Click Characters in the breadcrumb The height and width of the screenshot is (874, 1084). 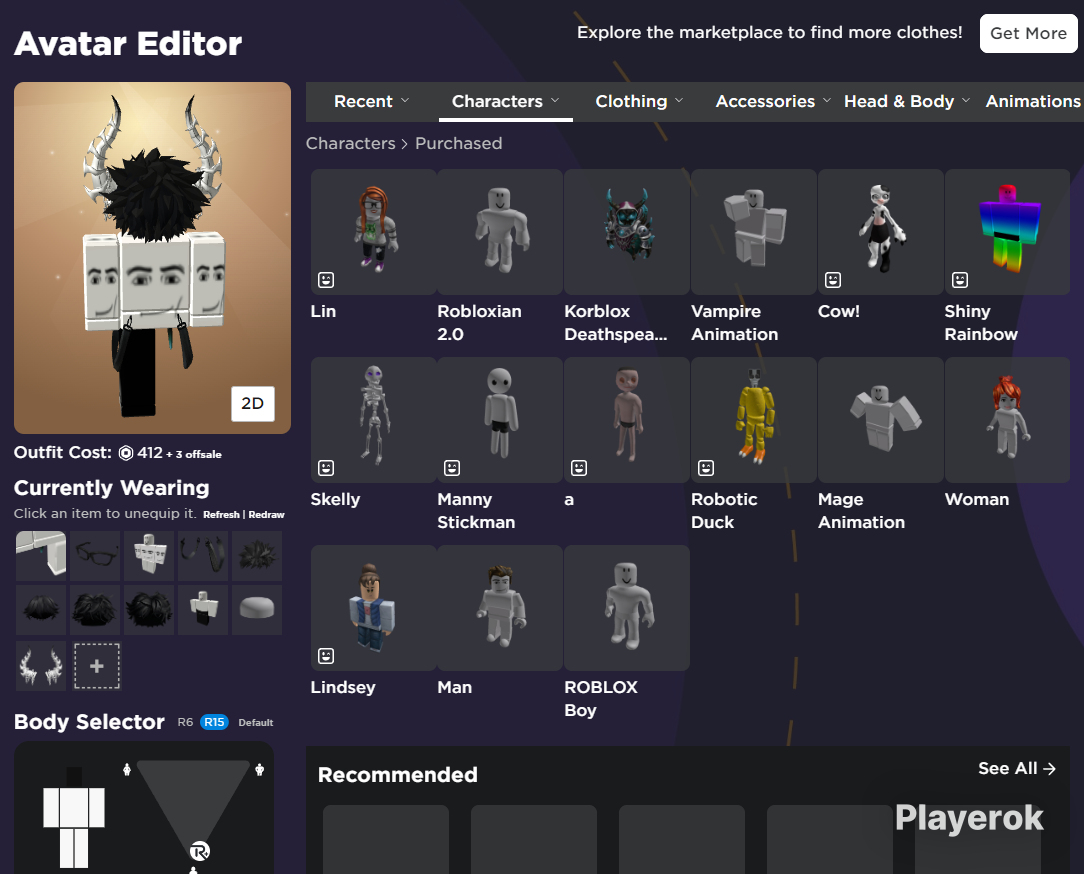pos(351,143)
